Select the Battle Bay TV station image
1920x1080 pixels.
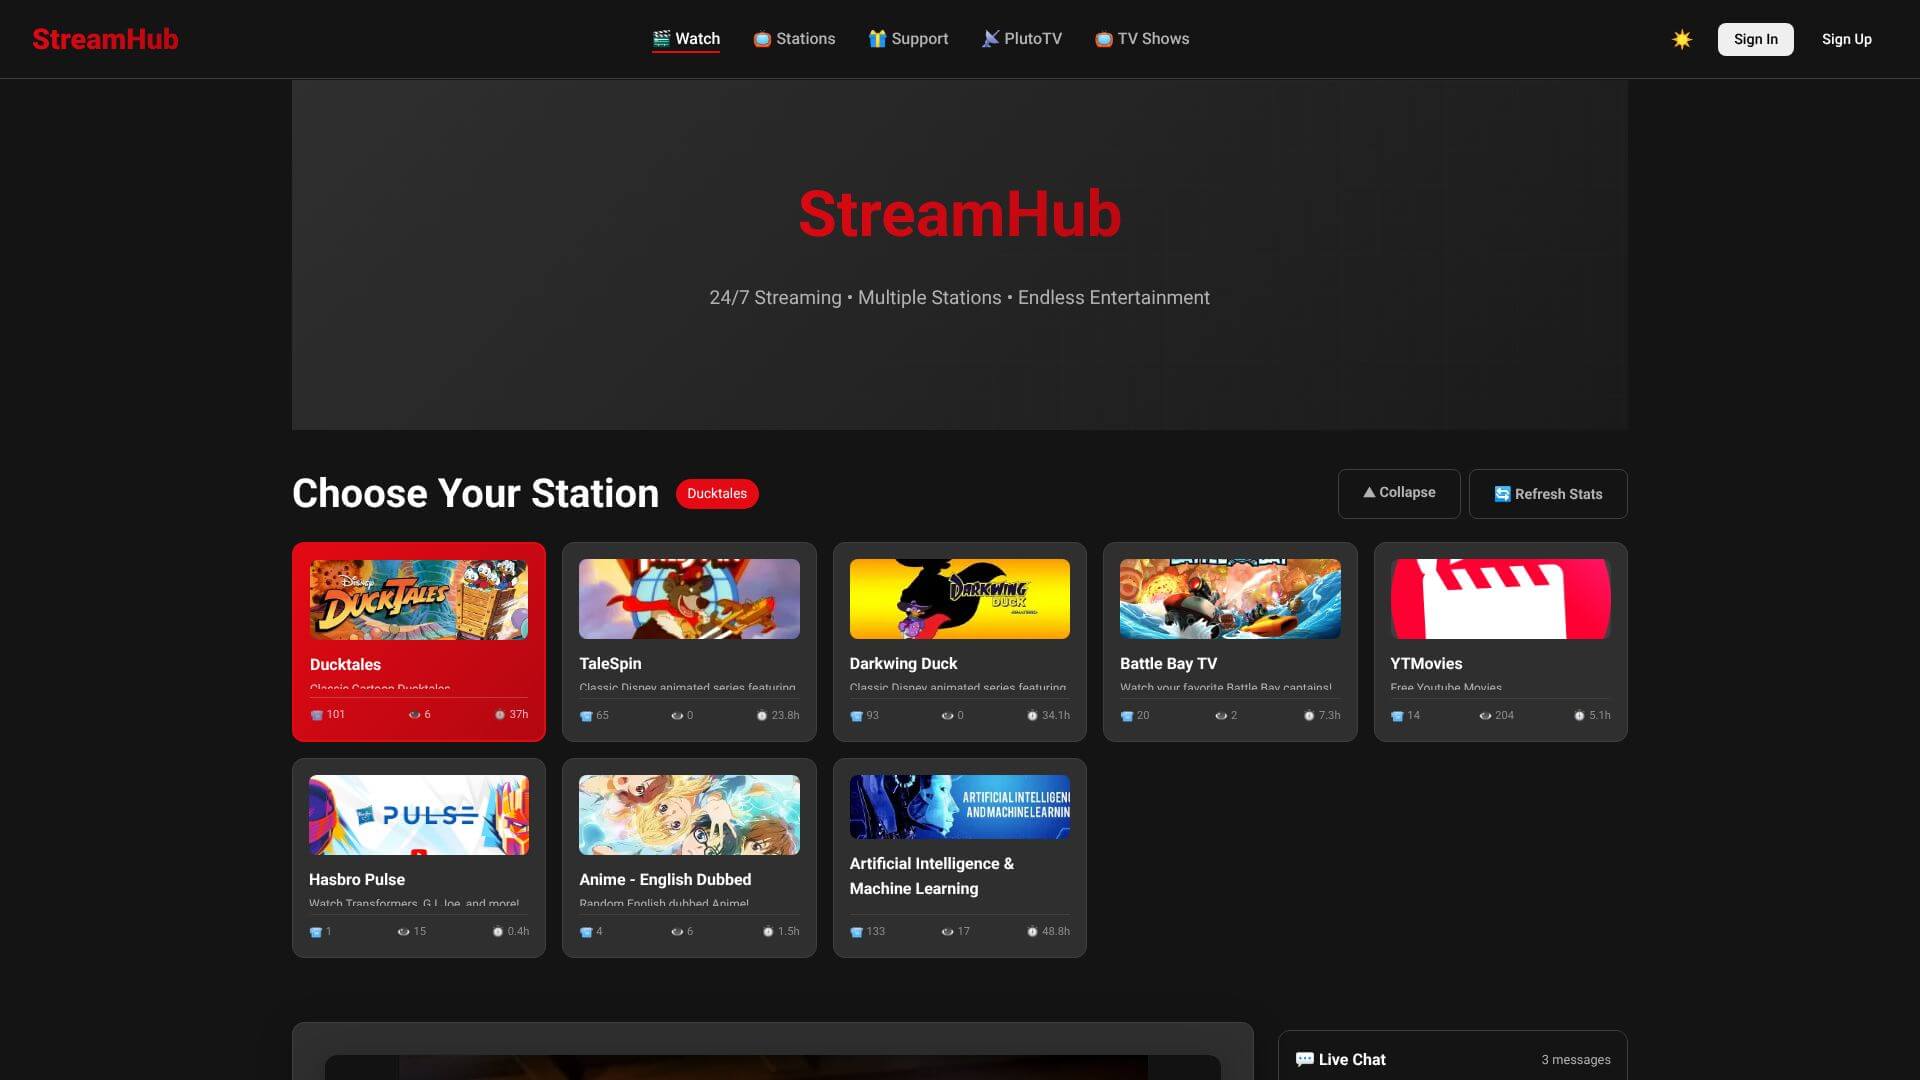[1229, 599]
